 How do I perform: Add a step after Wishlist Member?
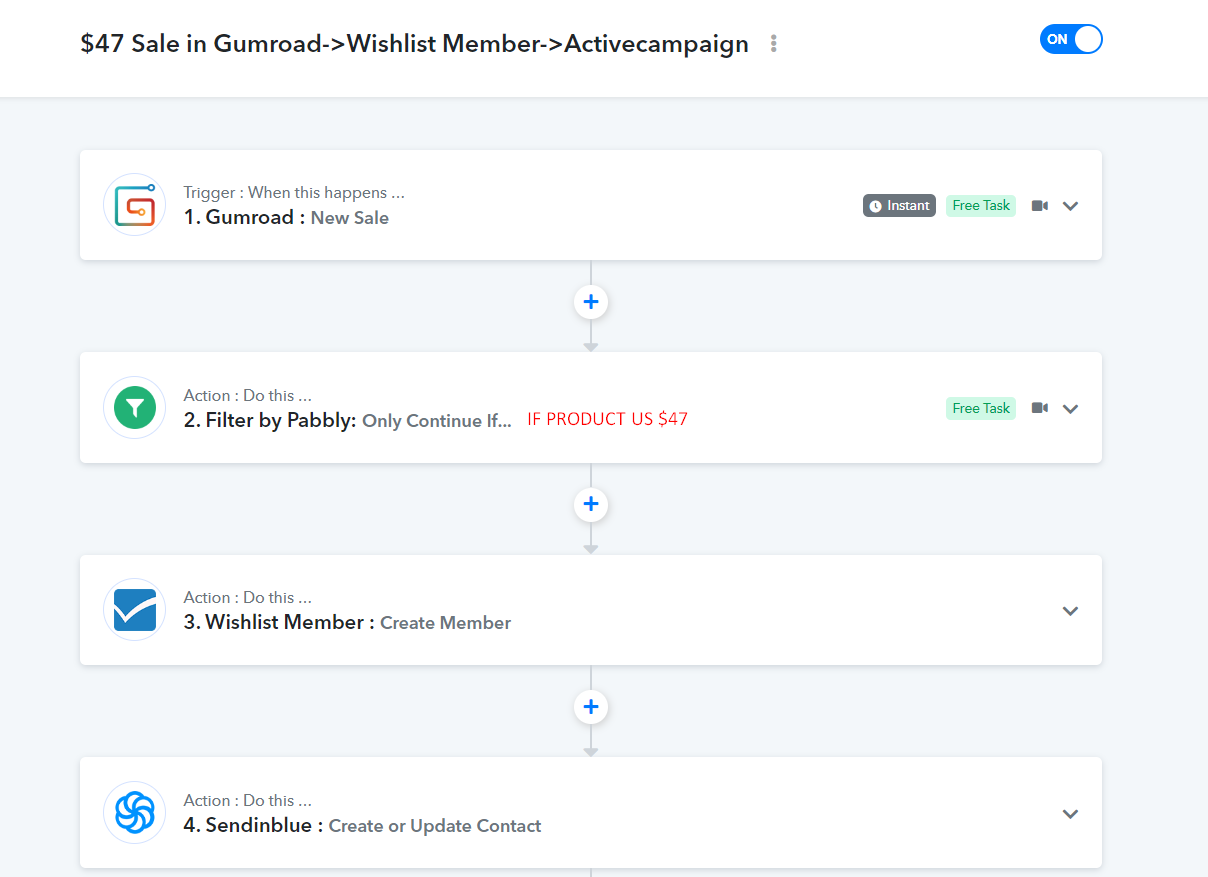click(591, 707)
